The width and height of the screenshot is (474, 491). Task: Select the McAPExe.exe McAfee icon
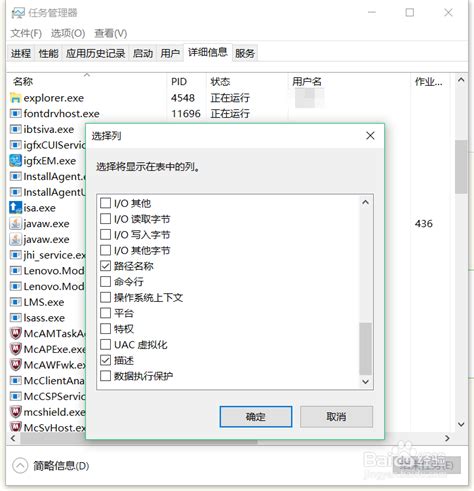click(15, 349)
